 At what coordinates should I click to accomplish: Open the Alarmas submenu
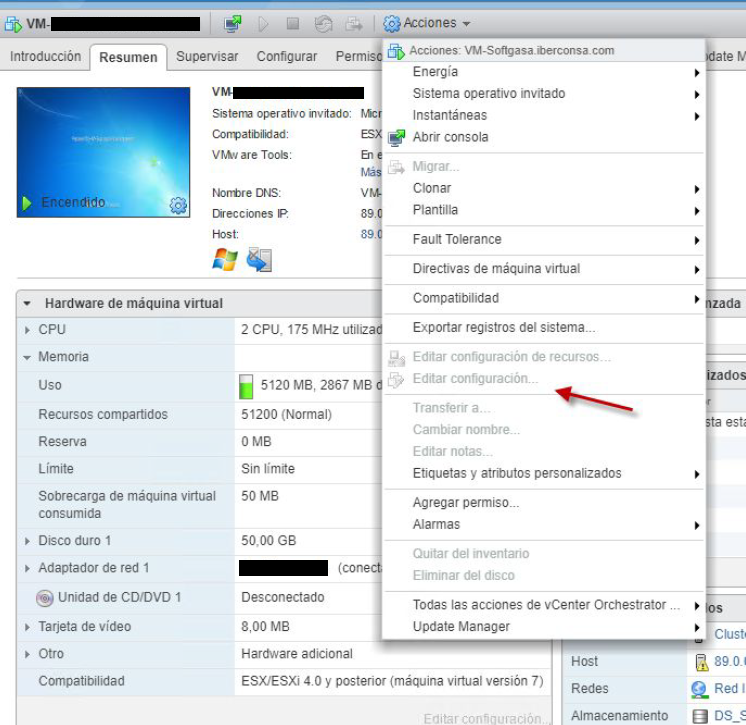click(x=543, y=525)
